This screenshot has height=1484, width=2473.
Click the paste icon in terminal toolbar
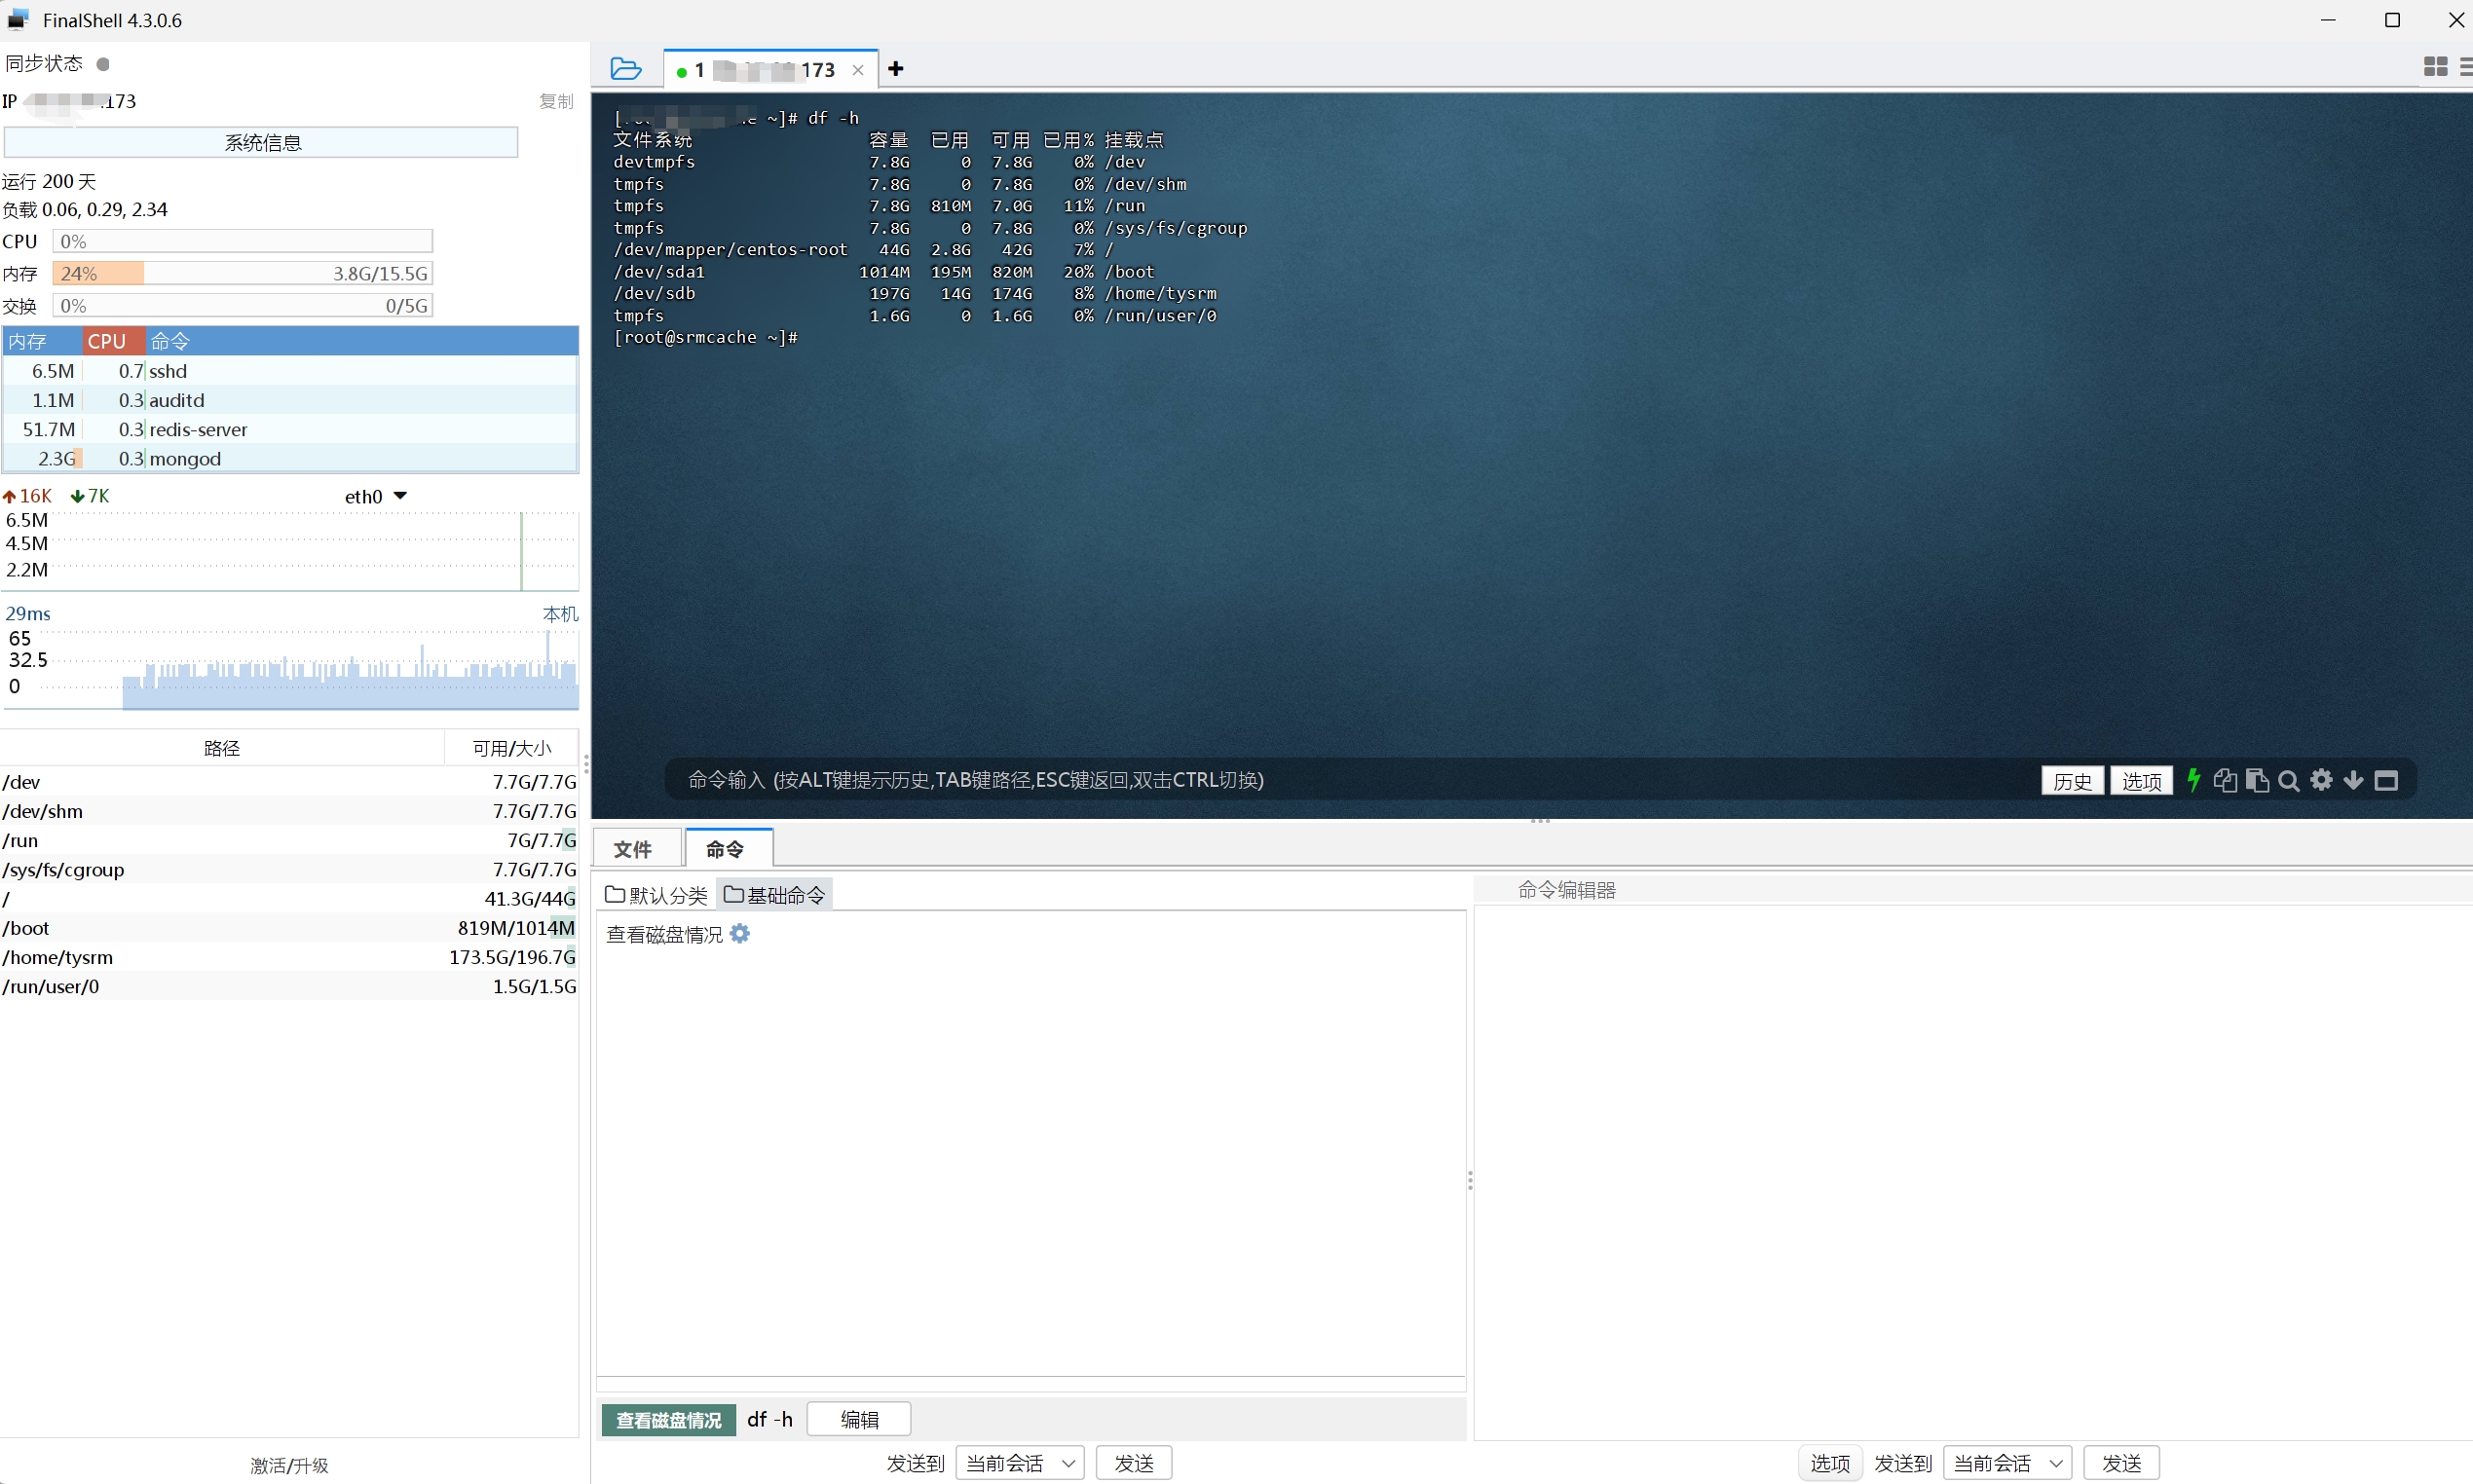(2257, 780)
